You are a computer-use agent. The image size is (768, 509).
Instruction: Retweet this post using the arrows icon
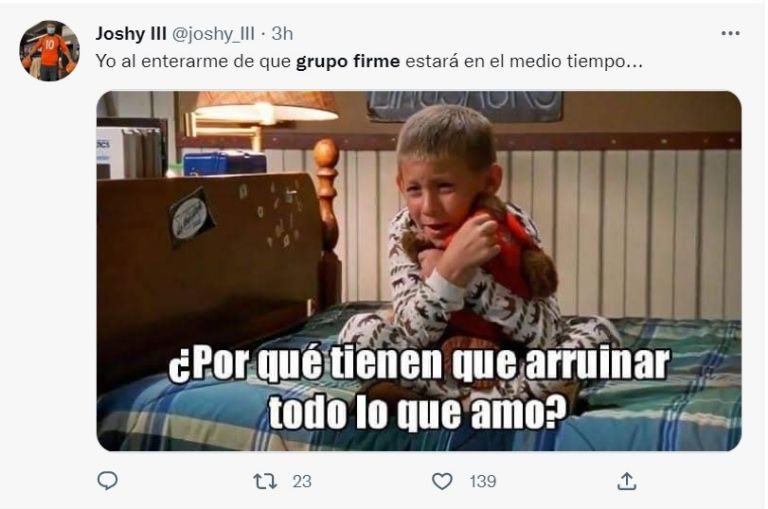click(x=265, y=482)
